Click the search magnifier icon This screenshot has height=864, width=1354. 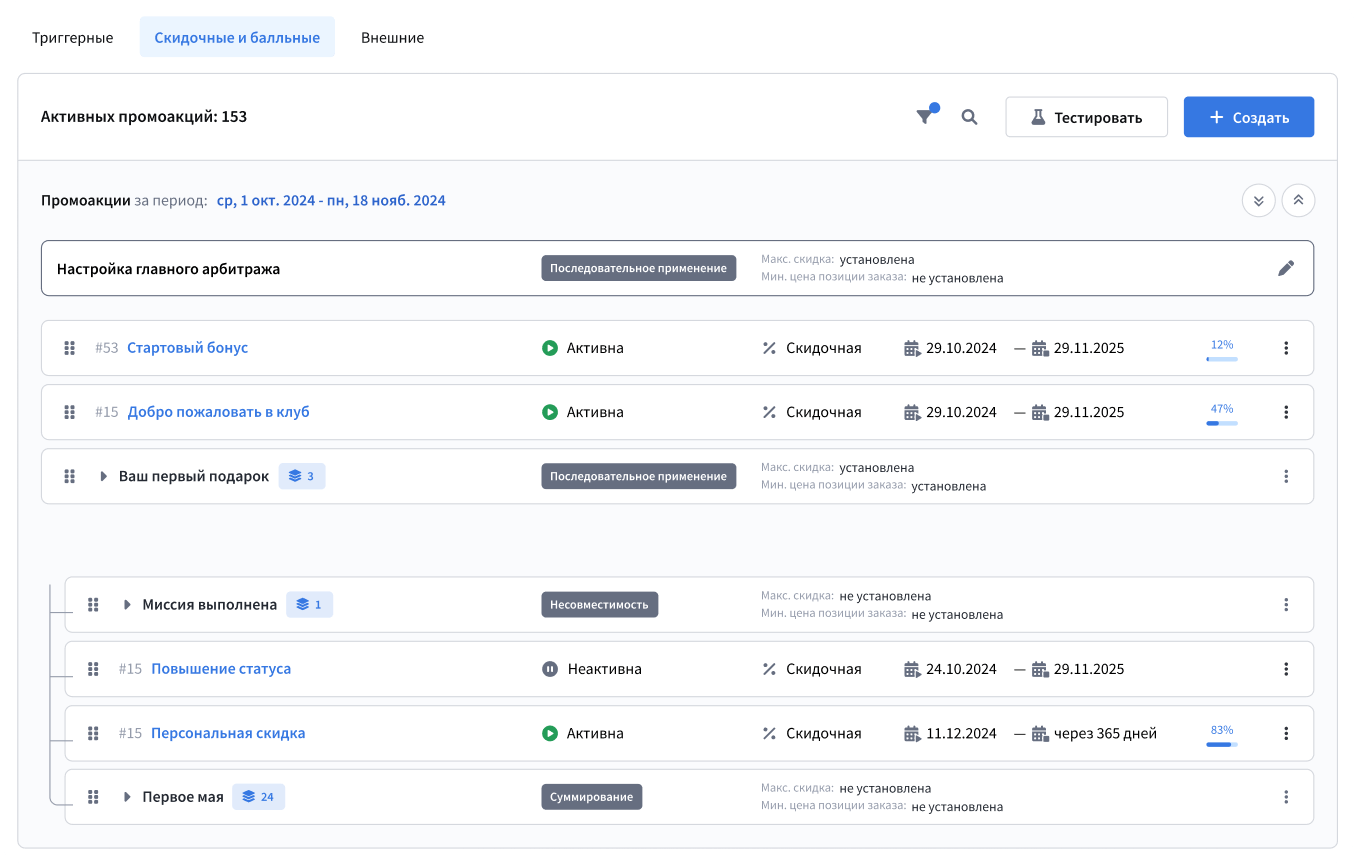coord(969,117)
